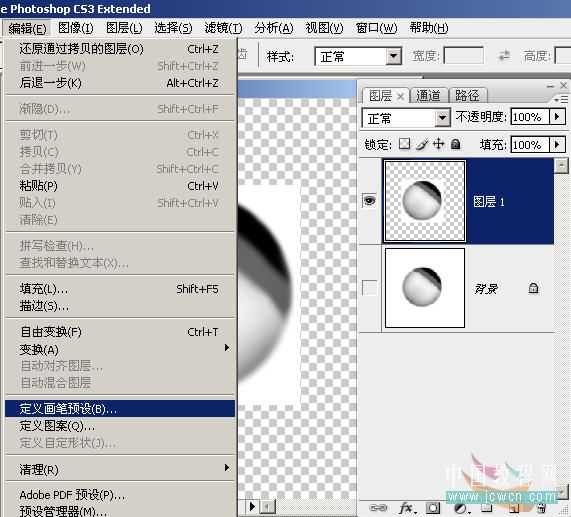The image size is (571, 517).
Task: Close the 图层 tab with its x
Action: (x=401, y=96)
